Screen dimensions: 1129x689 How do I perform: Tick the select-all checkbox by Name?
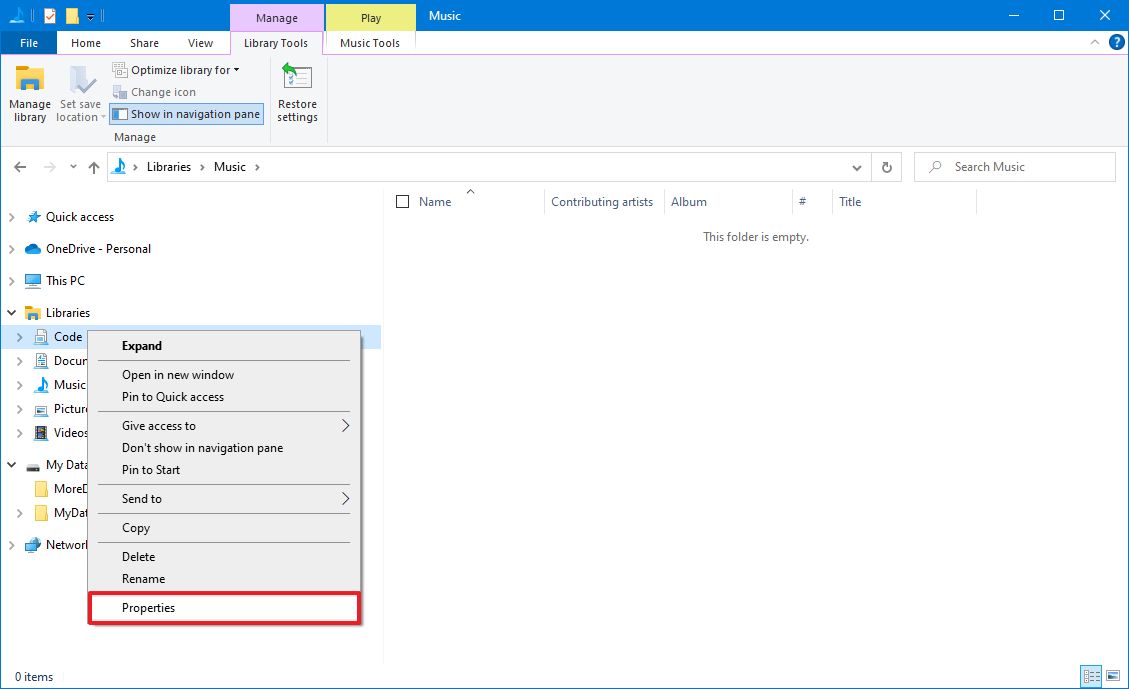point(402,202)
